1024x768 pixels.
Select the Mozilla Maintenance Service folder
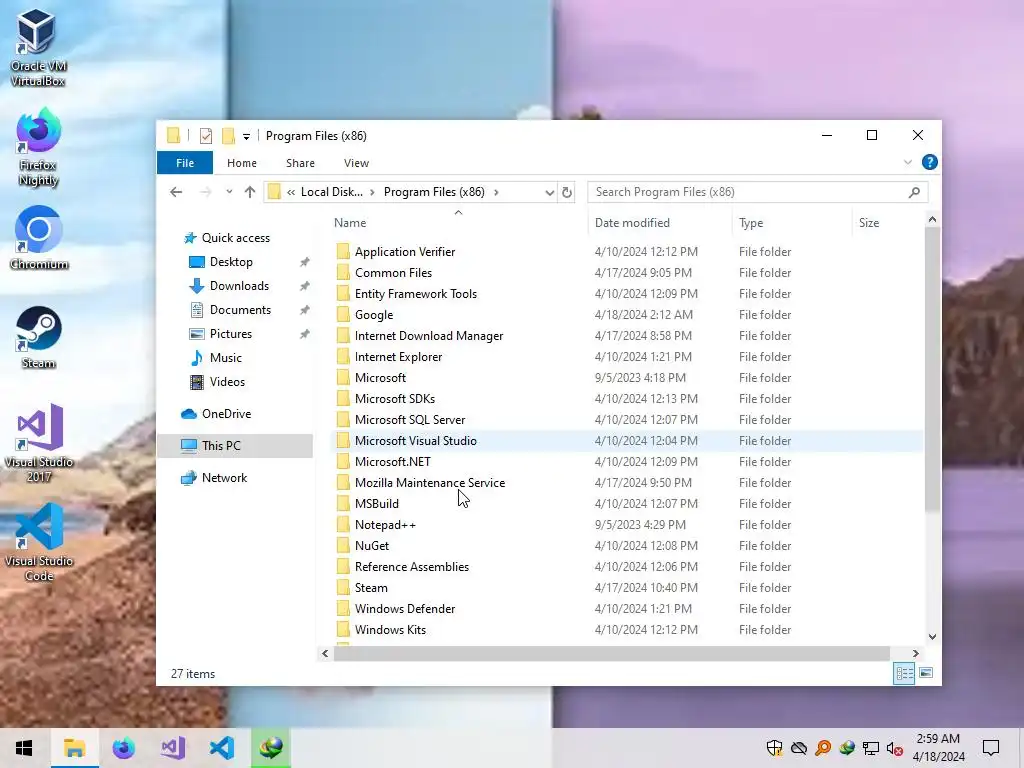point(430,483)
